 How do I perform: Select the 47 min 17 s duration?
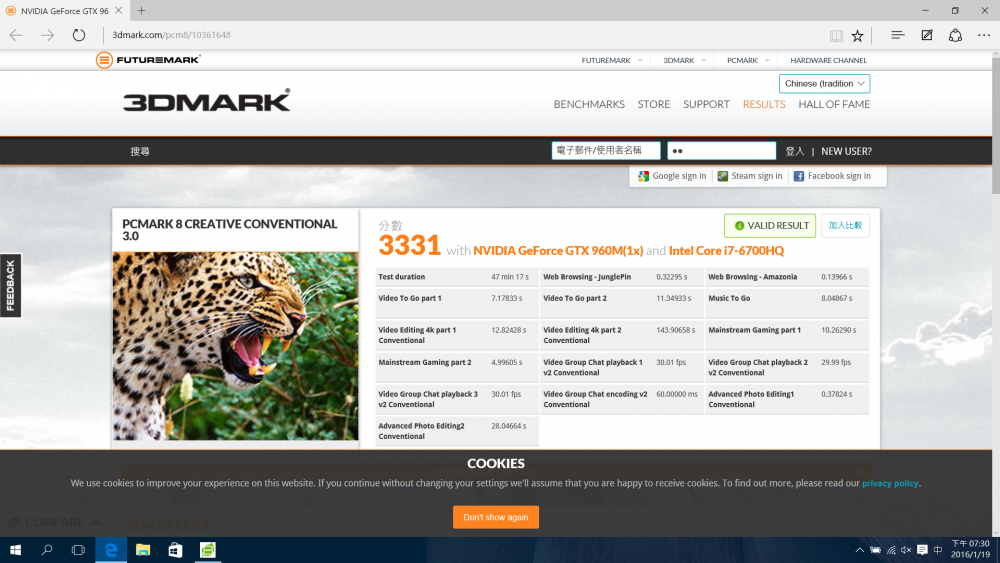pos(510,277)
